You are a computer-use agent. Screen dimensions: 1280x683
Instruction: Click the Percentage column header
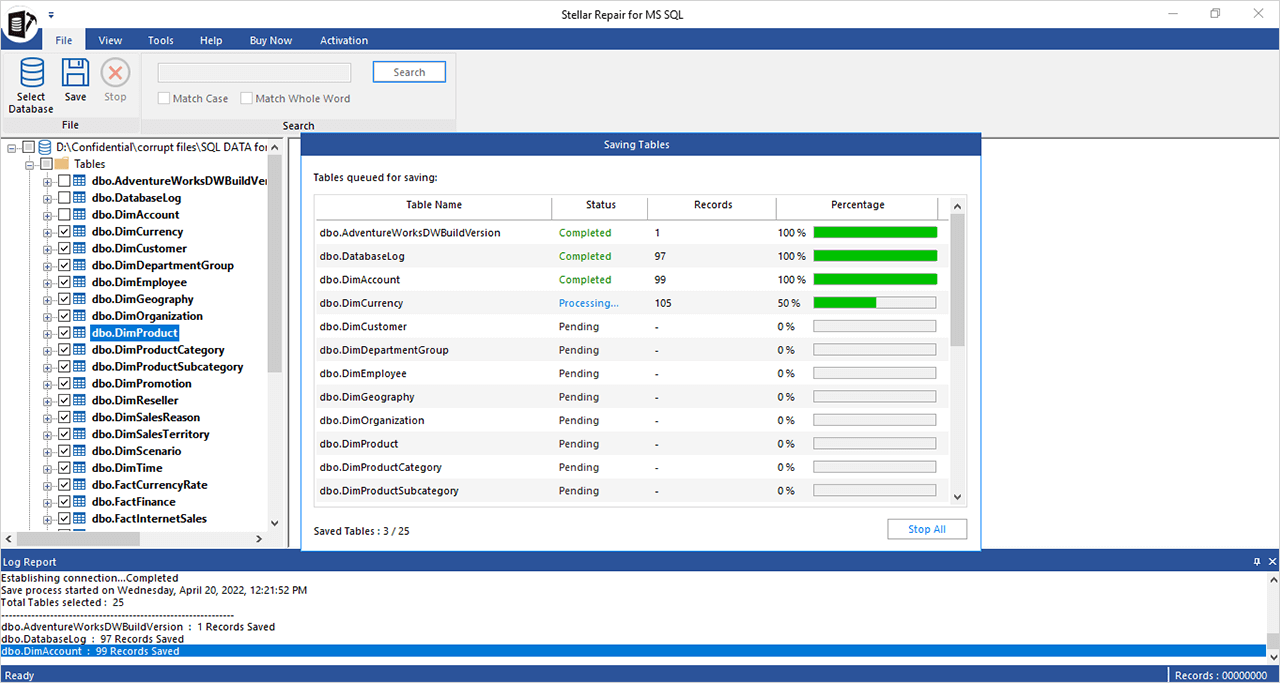point(857,205)
